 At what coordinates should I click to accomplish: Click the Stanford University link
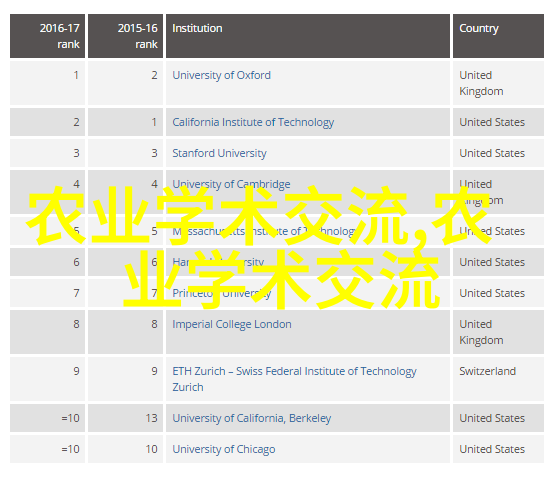click(x=219, y=154)
